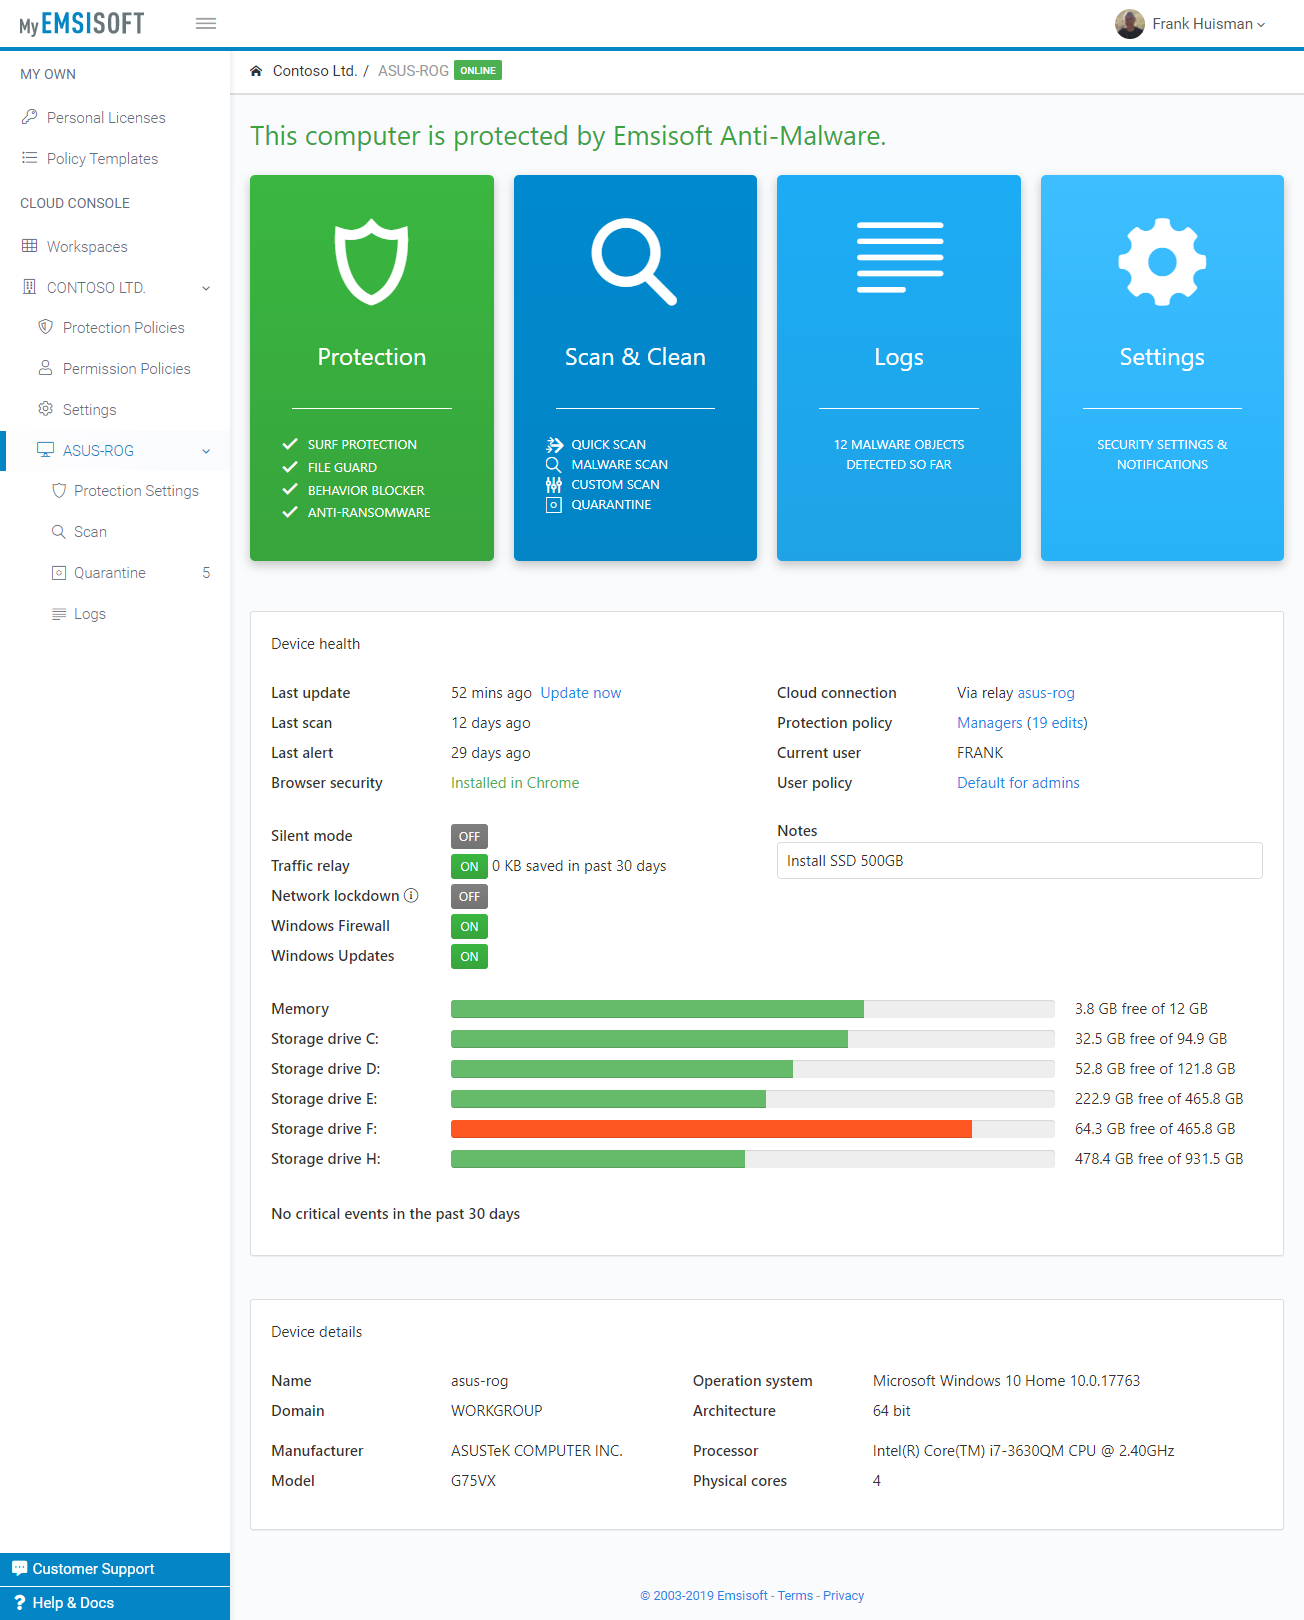Click the Personal Licenses key icon
The width and height of the screenshot is (1304, 1620).
click(x=30, y=117)
